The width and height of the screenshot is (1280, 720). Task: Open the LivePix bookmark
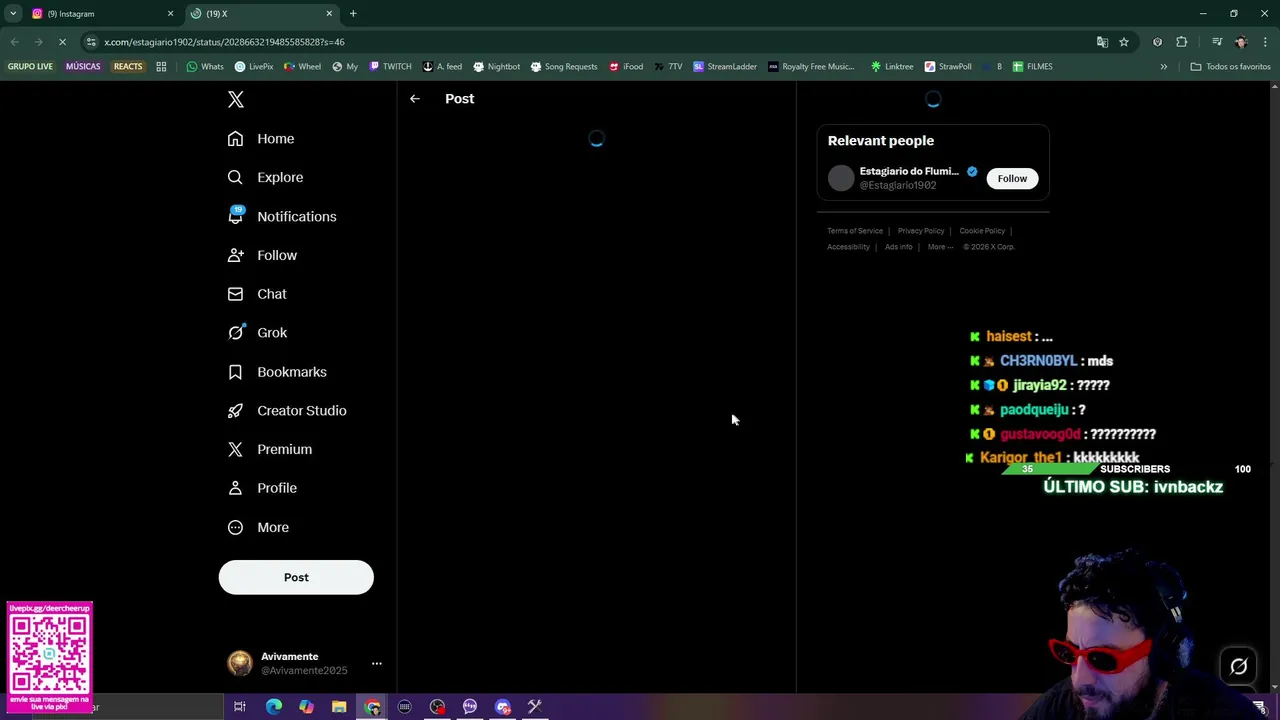[x=254, y=67]
